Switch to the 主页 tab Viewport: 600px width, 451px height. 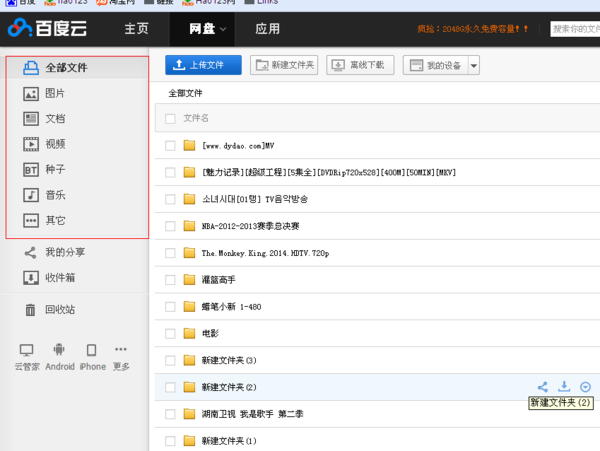(136, 29)
